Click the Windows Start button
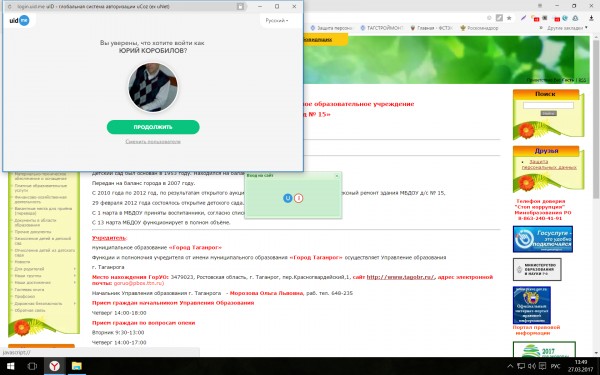 click(x=10, y=366)
